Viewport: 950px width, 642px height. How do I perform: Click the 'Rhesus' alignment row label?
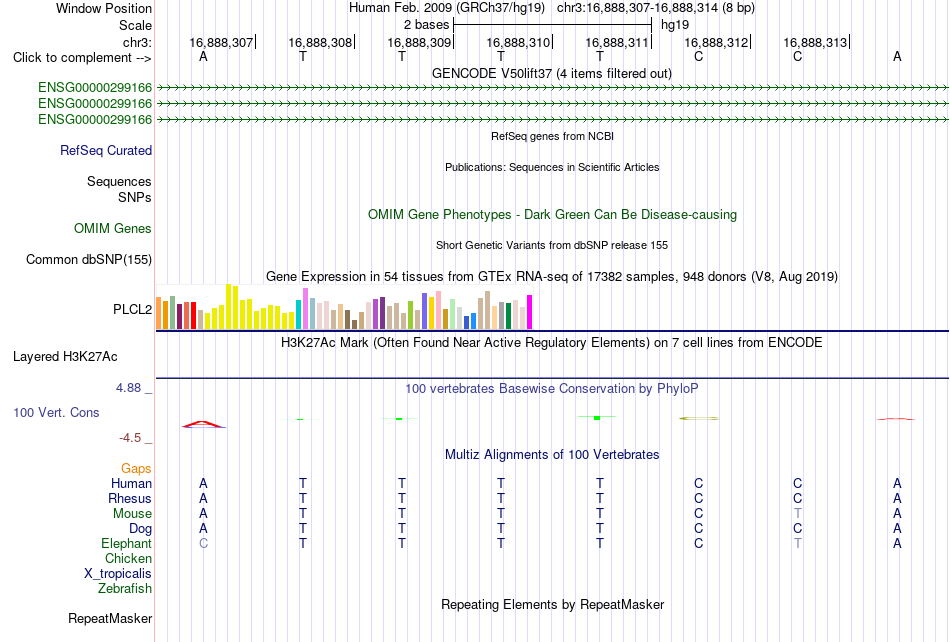130,498
